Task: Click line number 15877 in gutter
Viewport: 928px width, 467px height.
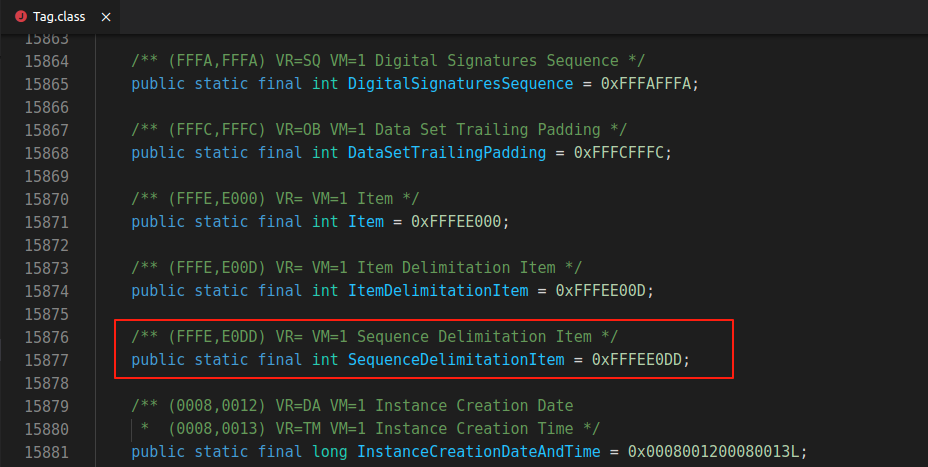Action: pyautogui.click(x=47, y=360)
